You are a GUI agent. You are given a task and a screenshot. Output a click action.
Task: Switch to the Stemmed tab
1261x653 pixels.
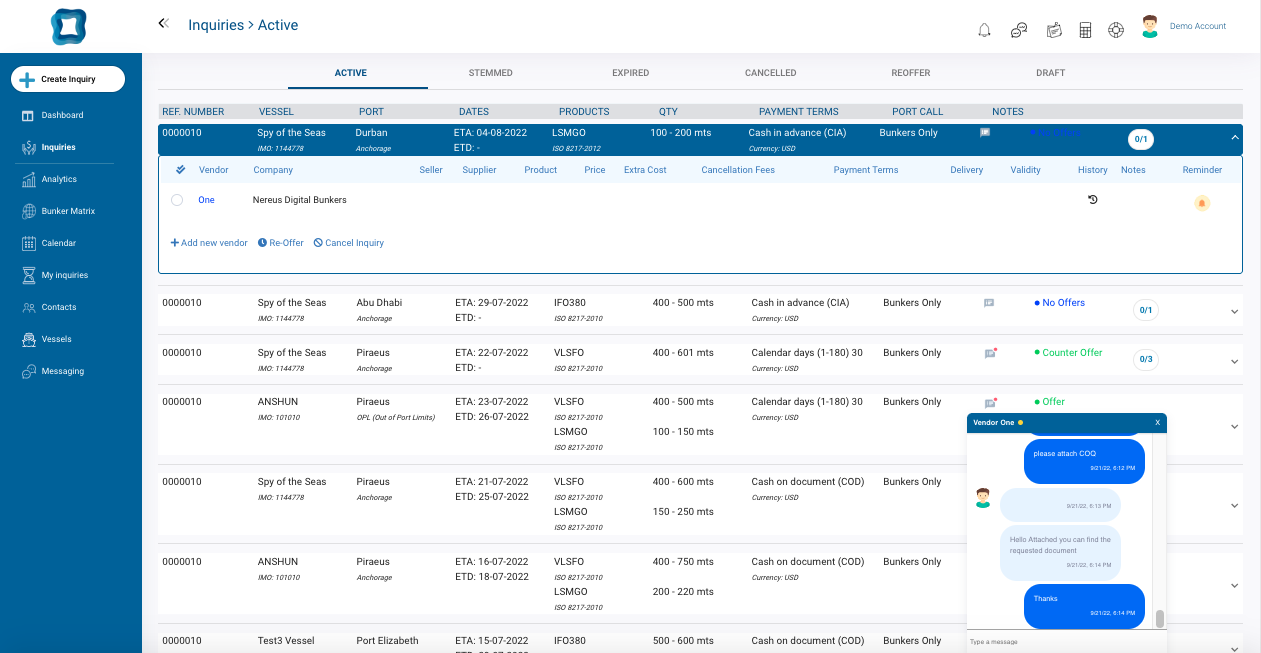click(490, 73)
